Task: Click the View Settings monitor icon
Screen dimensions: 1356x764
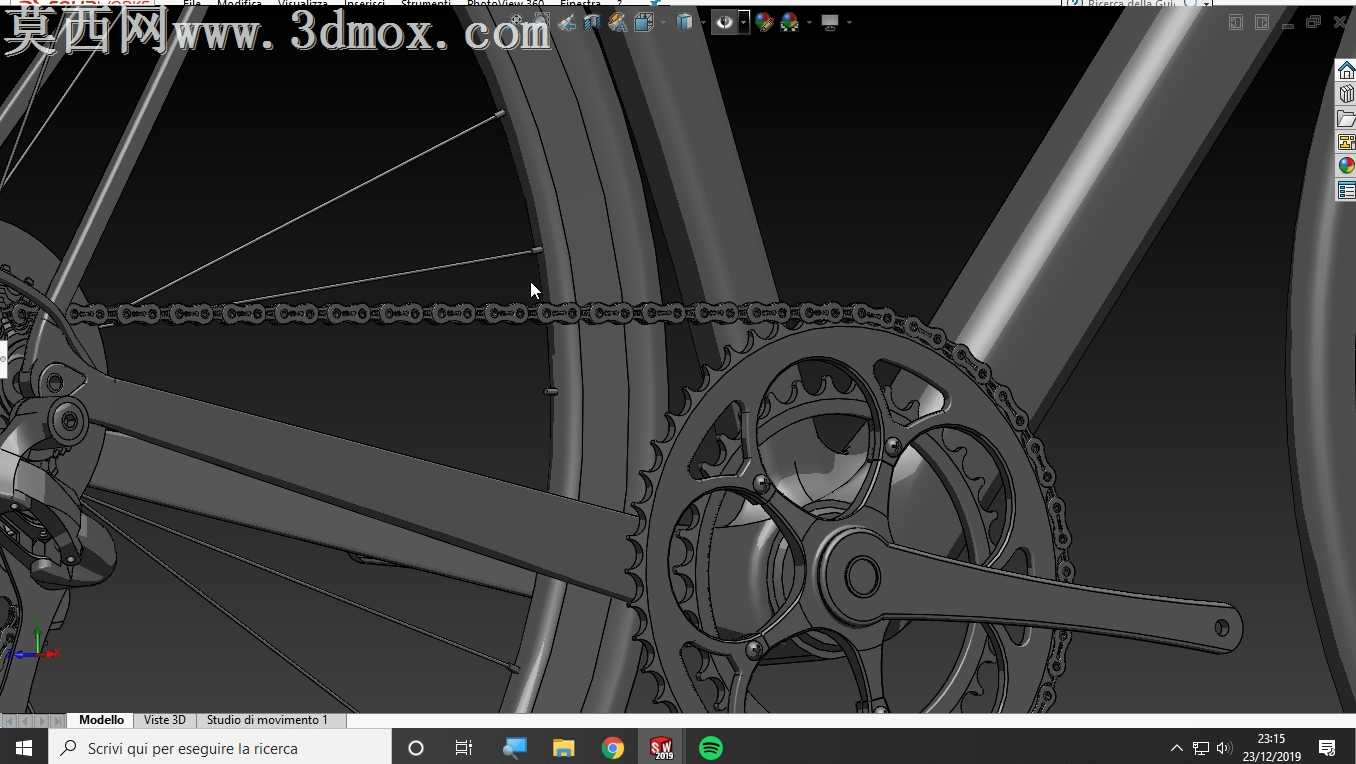Action: tap(830, 22)
